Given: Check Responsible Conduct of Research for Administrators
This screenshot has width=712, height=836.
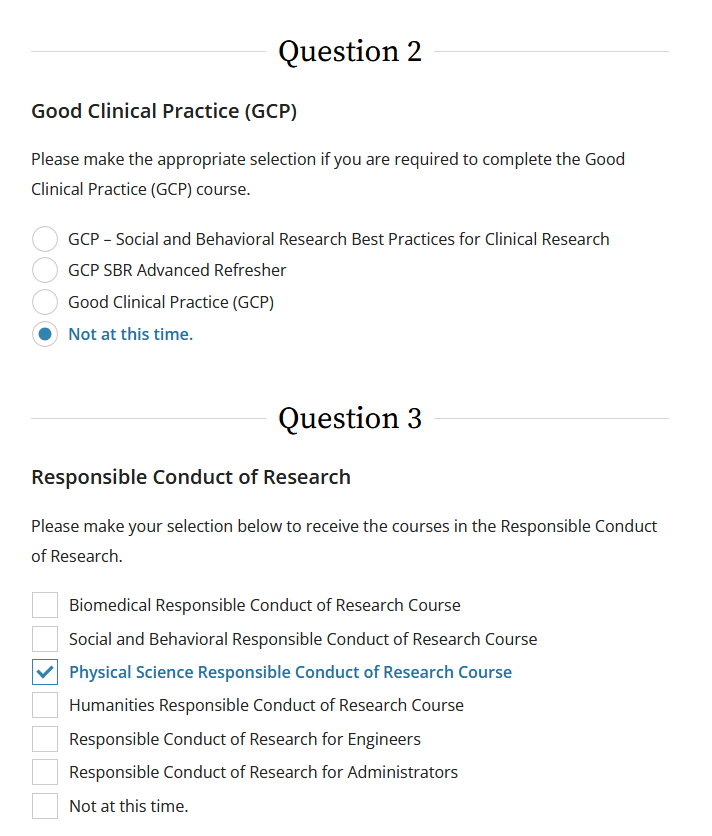Looking at the screenshot, I should 44,772.
